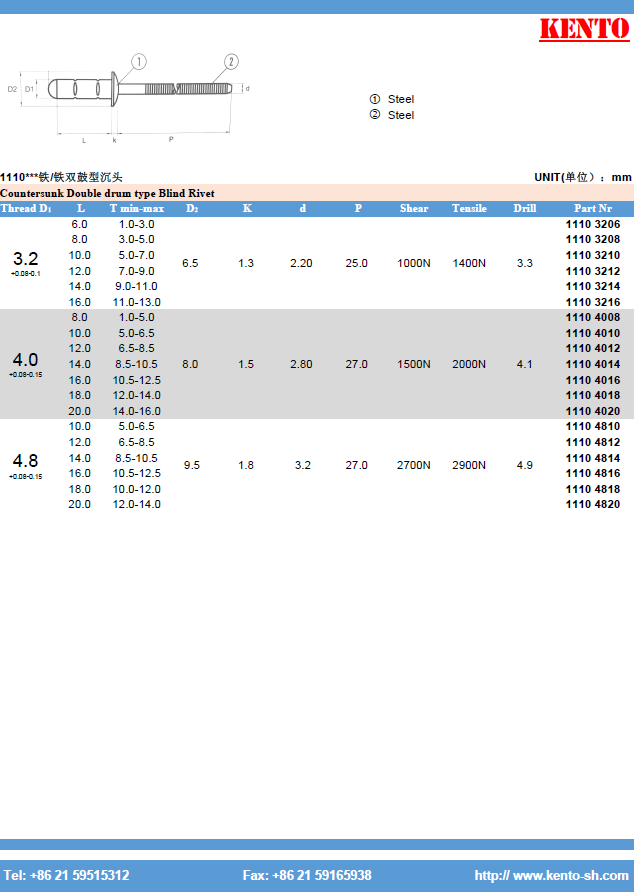Select the circled 1 Steel legend marker

click(375, 99)
